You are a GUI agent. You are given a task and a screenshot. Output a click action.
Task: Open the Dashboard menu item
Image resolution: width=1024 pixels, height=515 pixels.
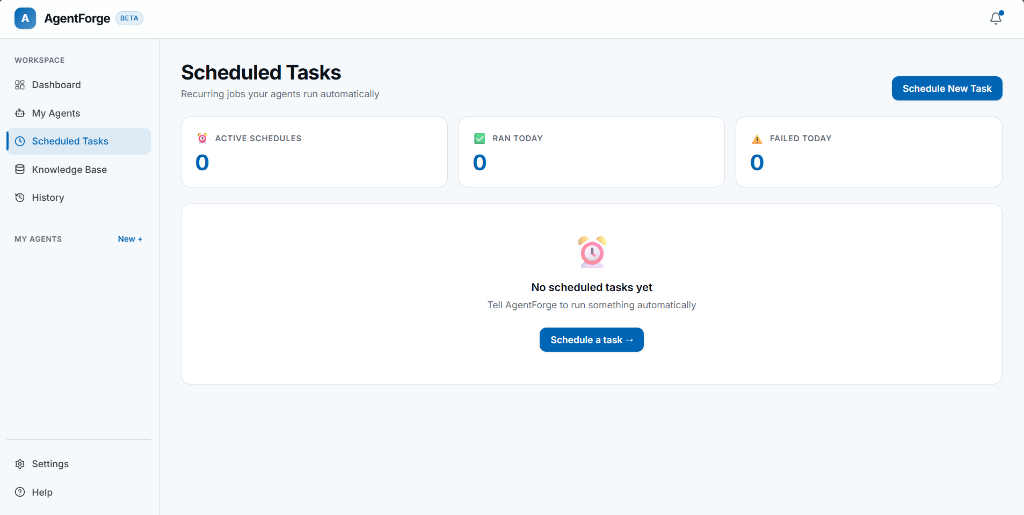[x=78, y=85]
